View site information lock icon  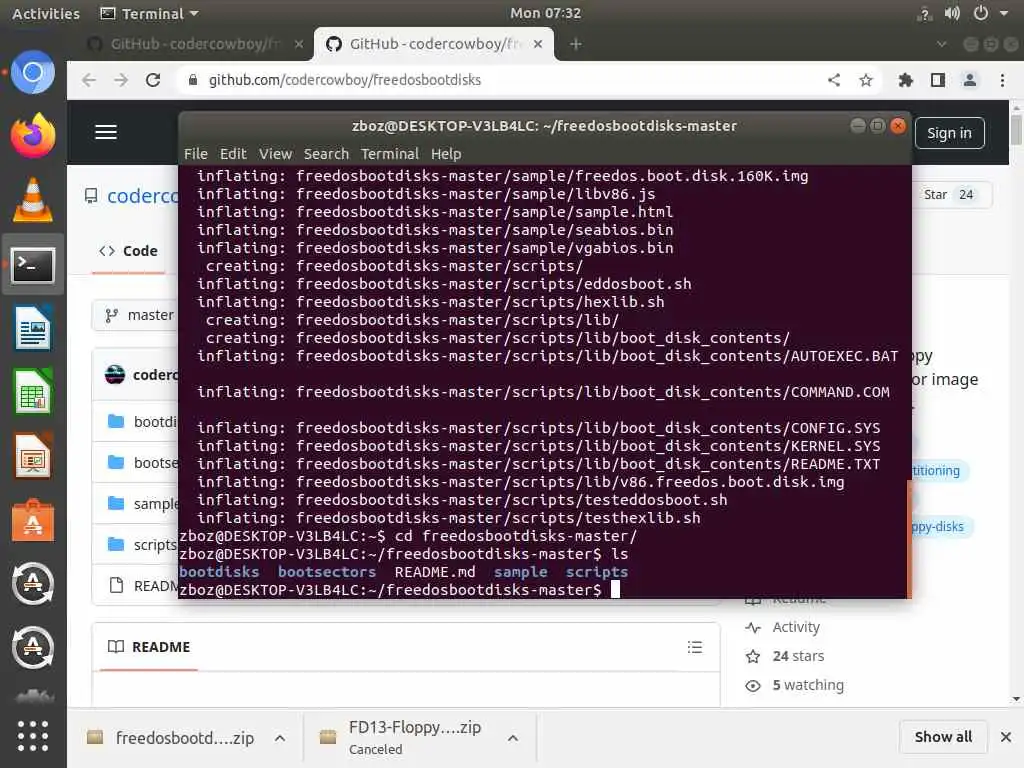pyautogui.click(x=193, y=80)
